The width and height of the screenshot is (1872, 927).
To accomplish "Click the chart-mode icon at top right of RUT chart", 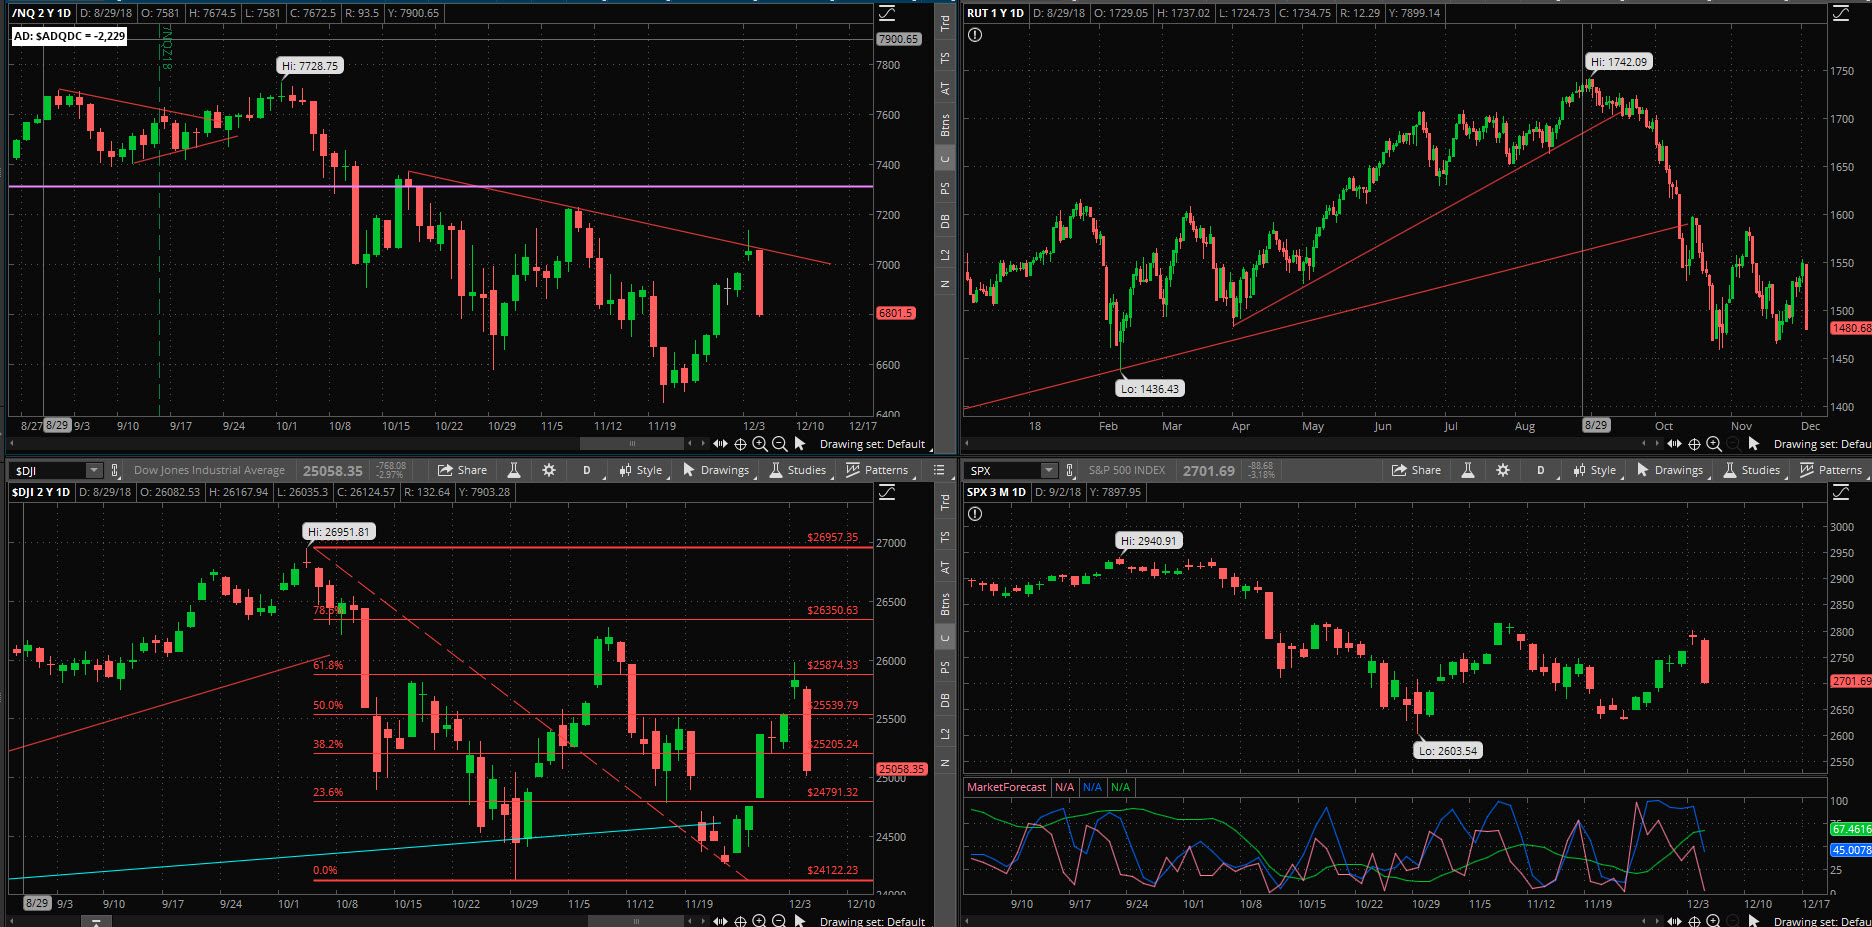I will (x=1841, y=13).
